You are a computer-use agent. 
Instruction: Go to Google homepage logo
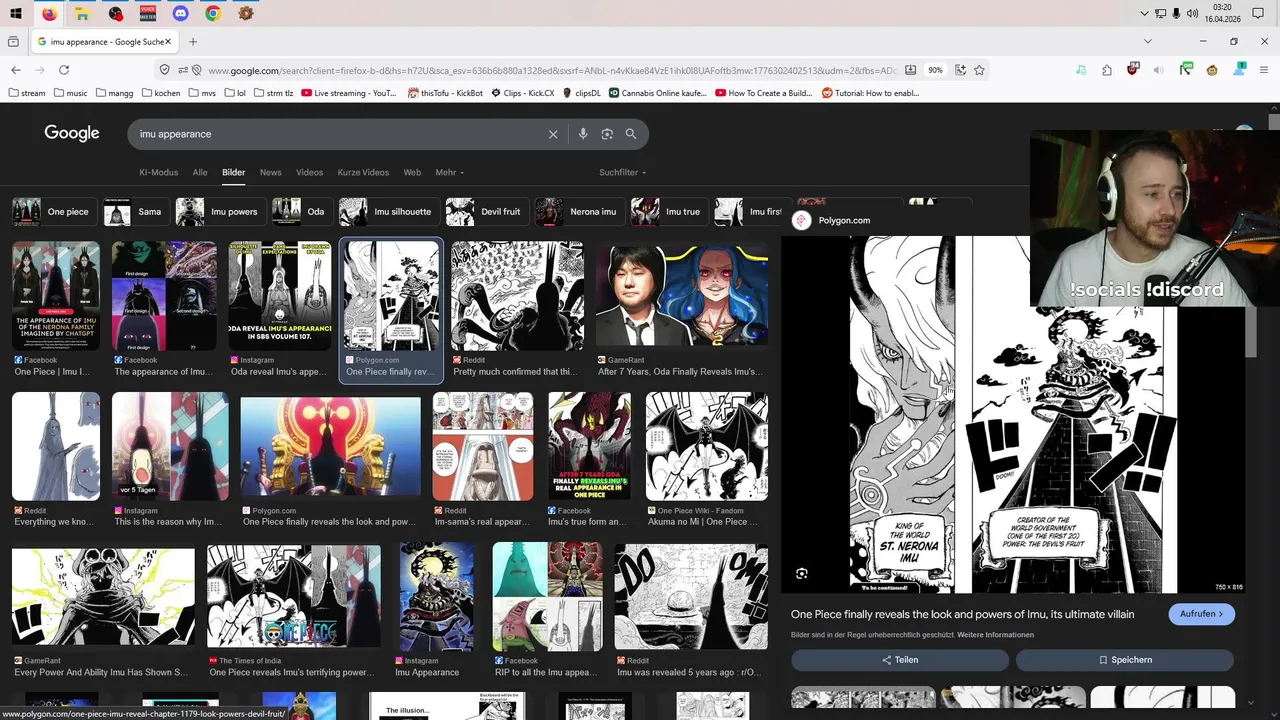[72, 133]
